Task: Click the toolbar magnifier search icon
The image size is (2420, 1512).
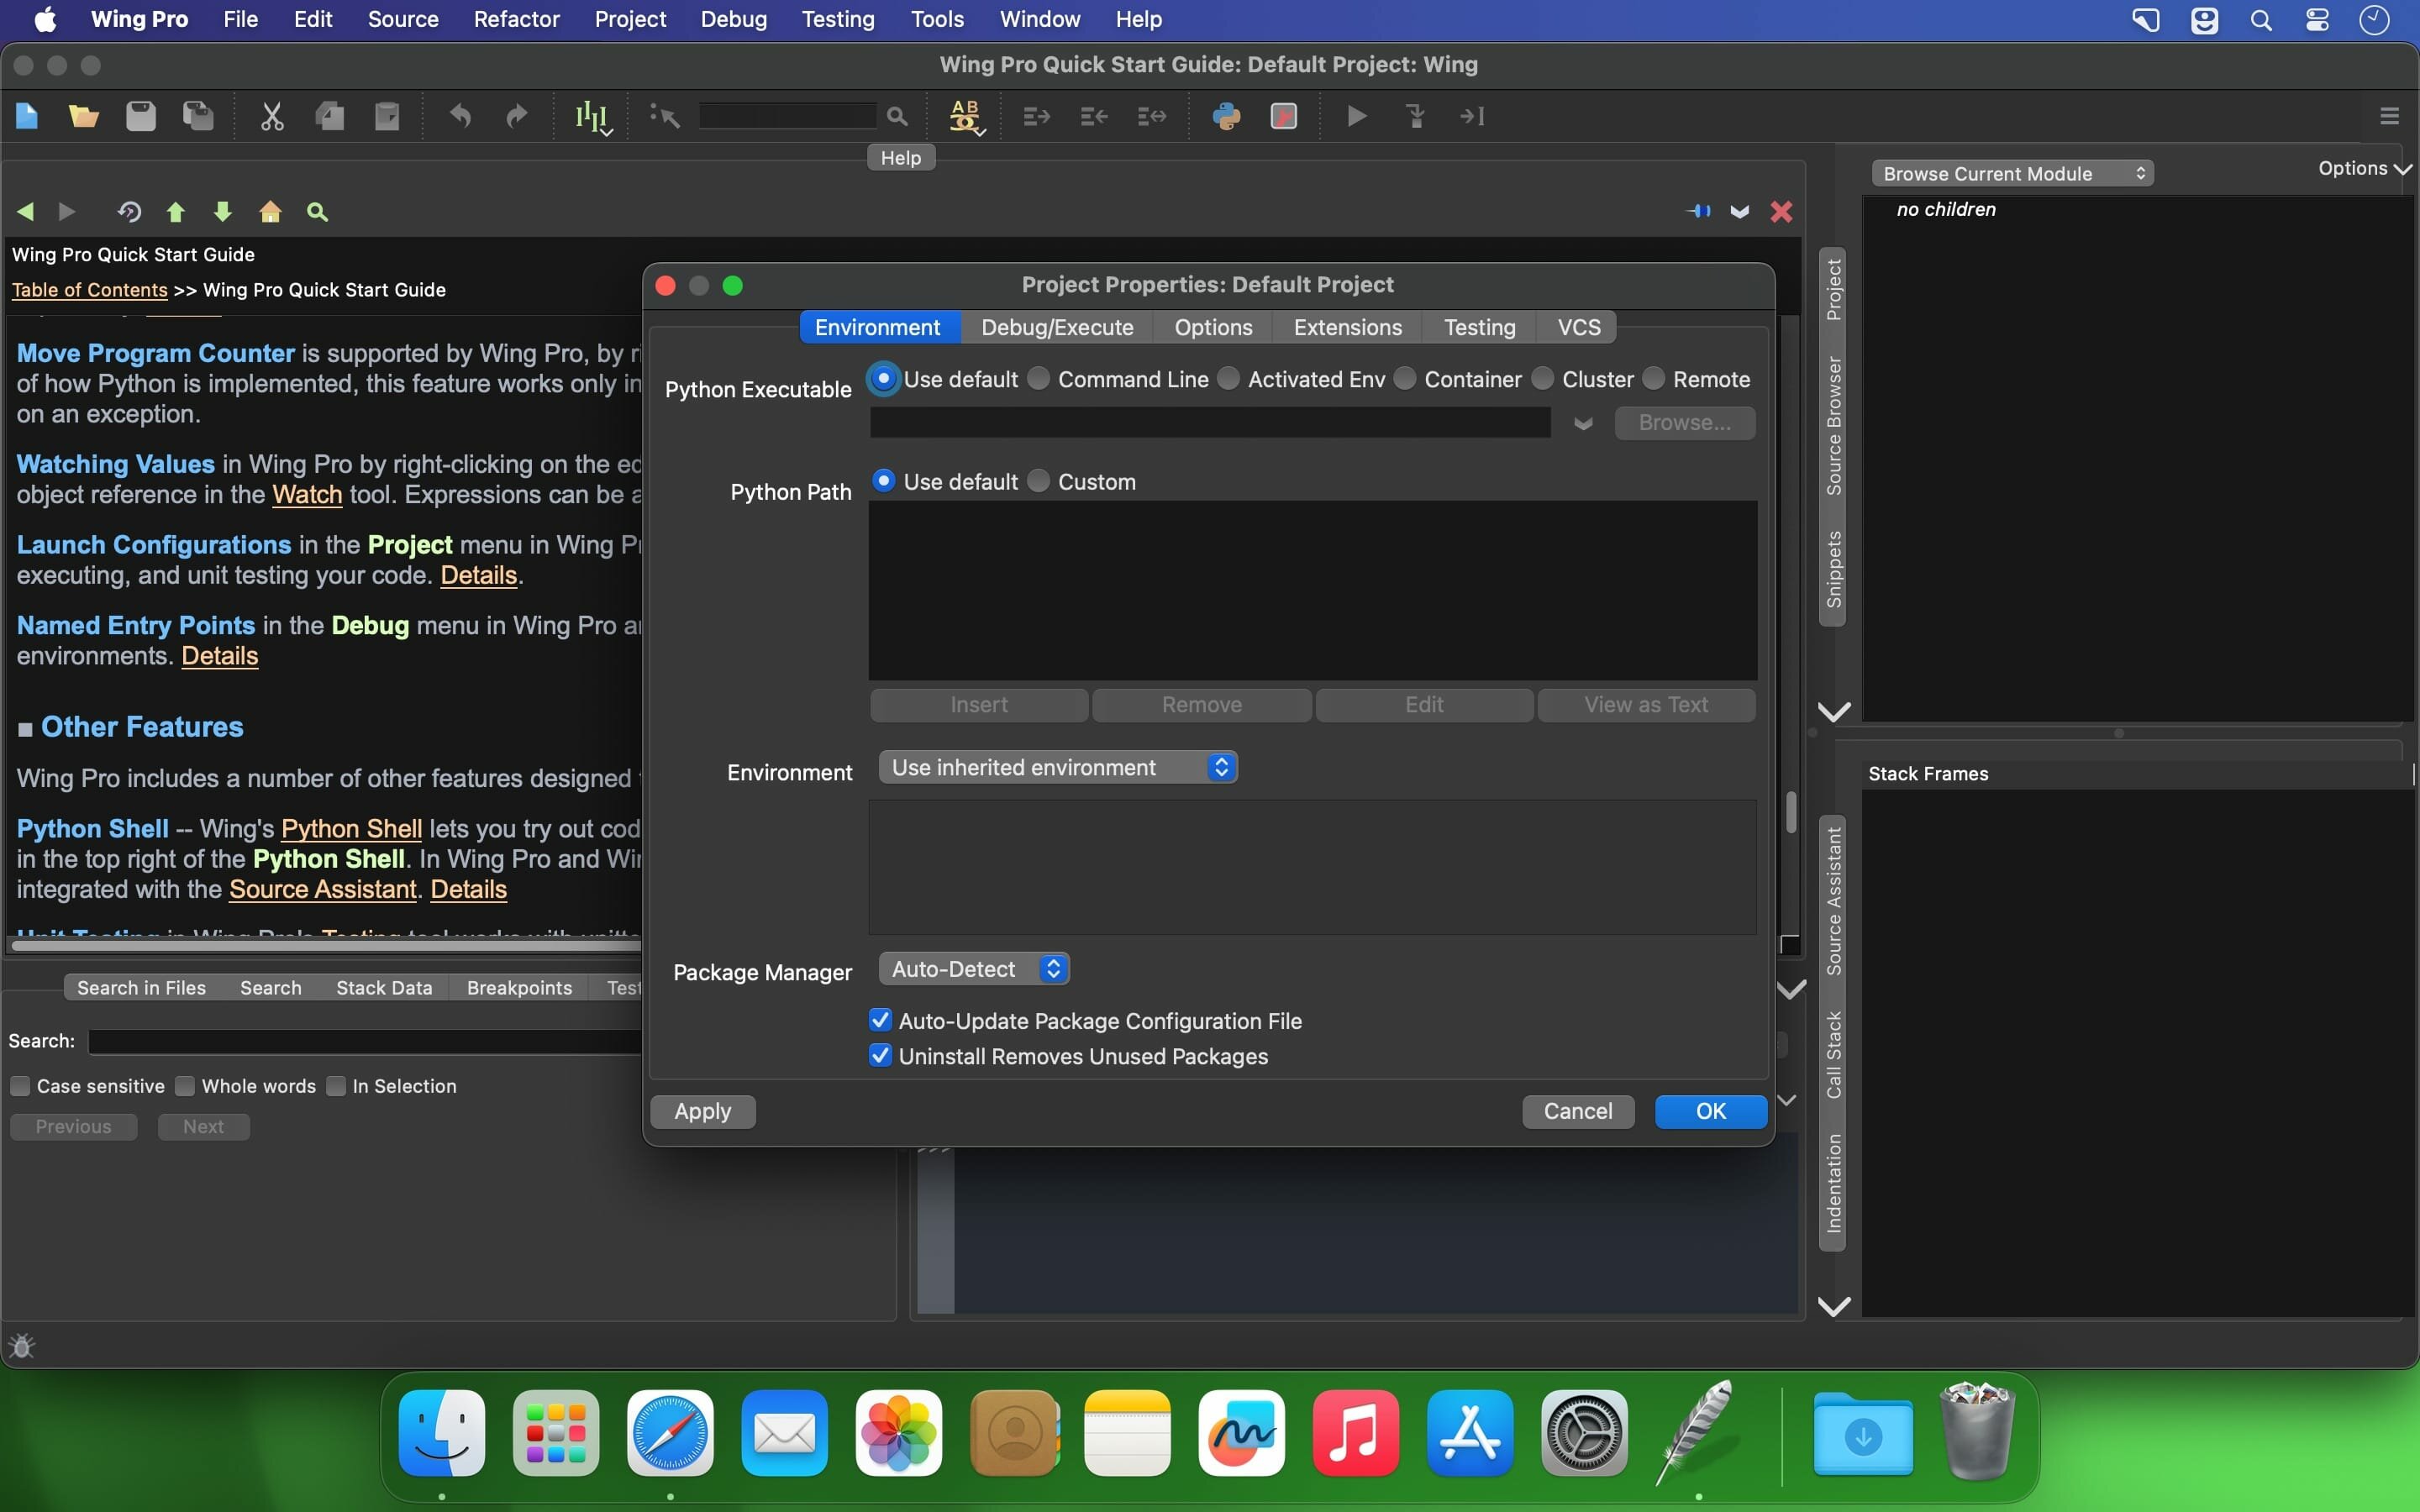Action: point(897,117)
